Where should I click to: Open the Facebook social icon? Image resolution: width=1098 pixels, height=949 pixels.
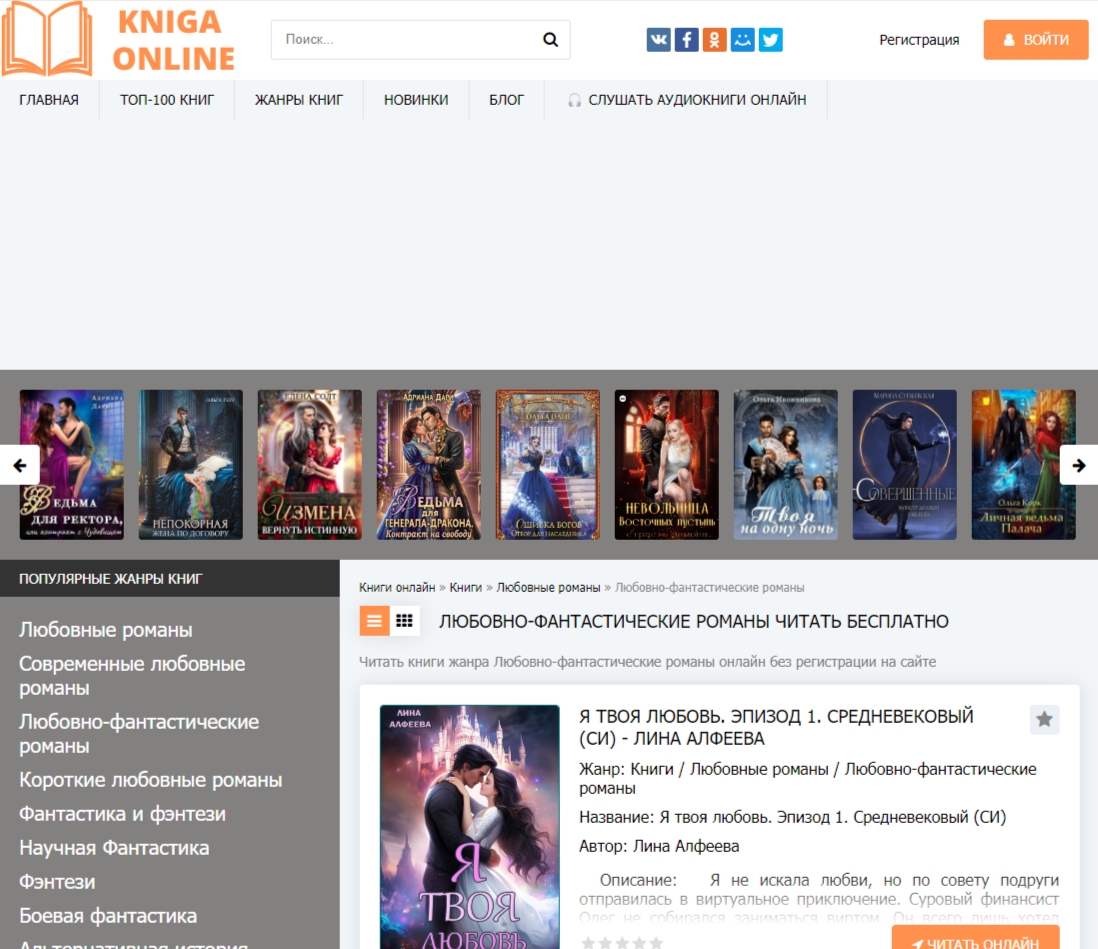click(x=686, y=40)
